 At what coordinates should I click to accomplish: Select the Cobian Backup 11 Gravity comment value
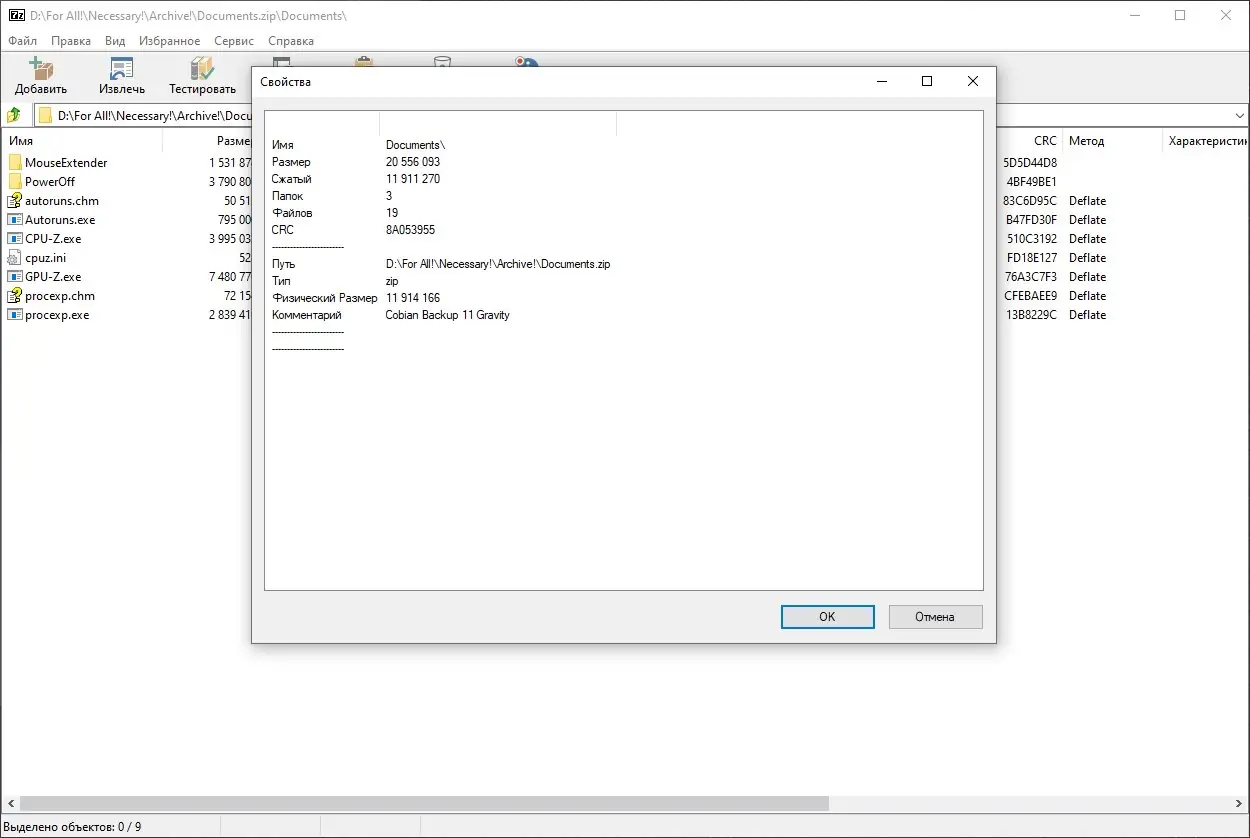point(447,315)
